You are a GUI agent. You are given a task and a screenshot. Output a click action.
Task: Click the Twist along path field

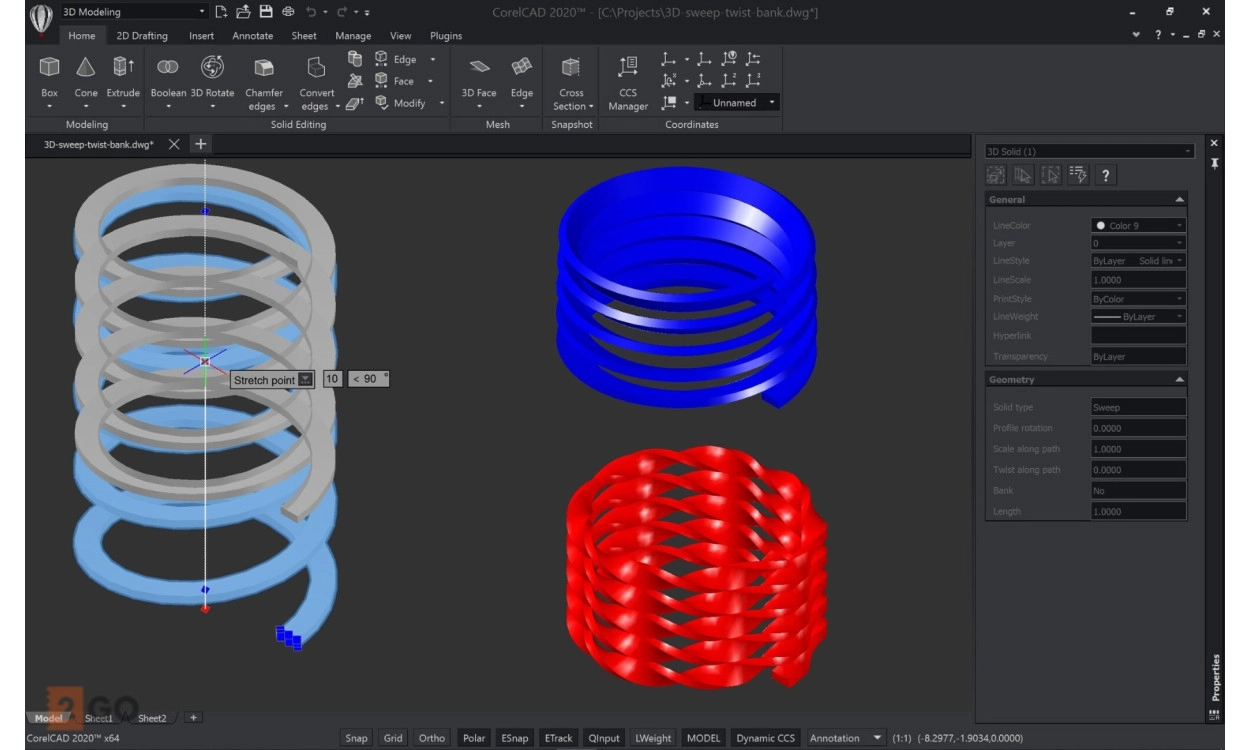point(1138,470)
